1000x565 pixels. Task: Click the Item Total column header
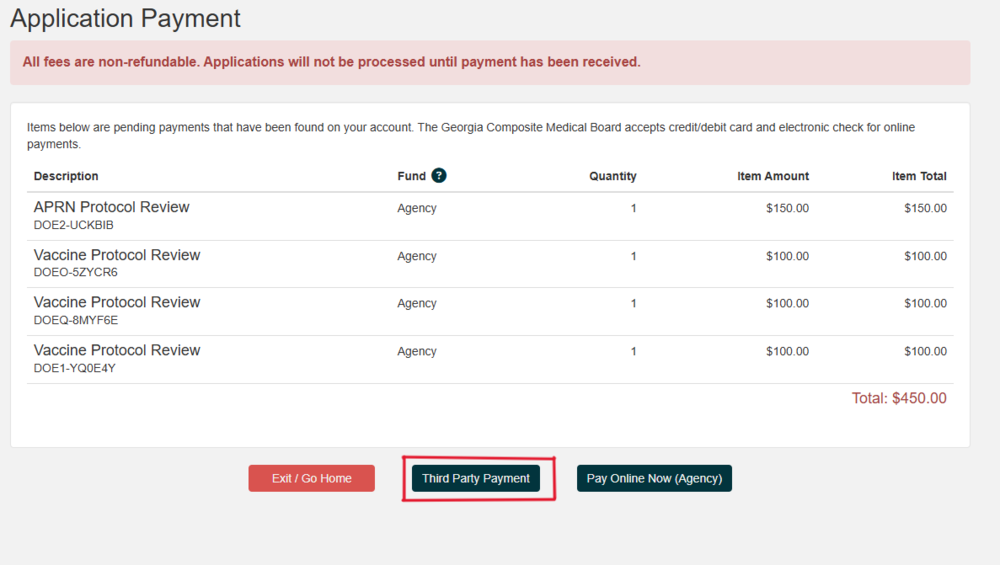point(919,176)
